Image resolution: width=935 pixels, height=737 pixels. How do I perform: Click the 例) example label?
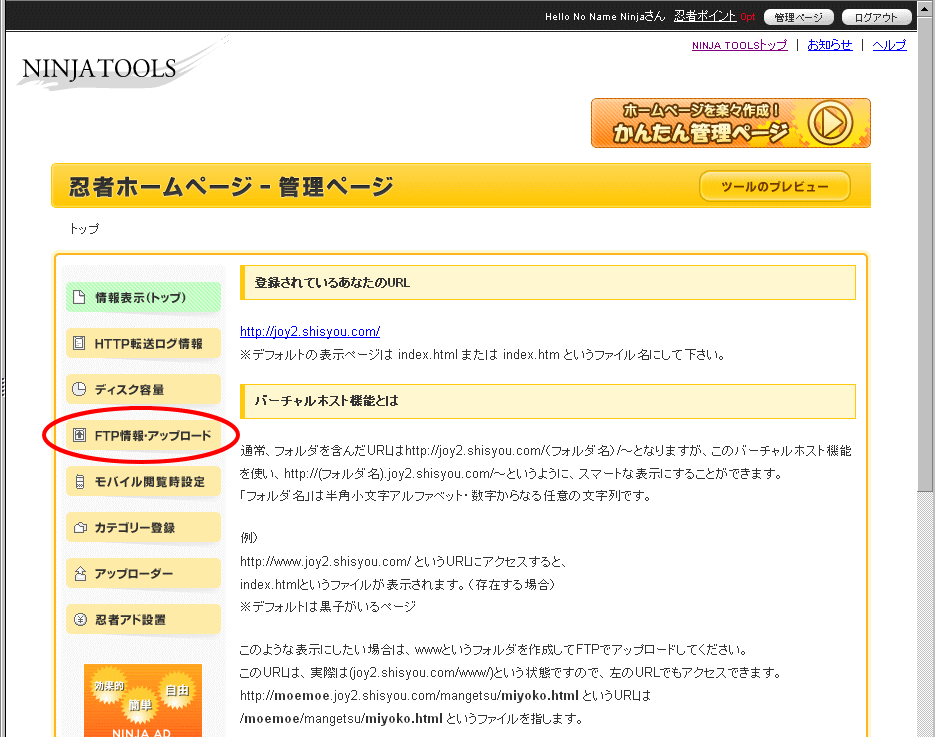pos(249,538)
